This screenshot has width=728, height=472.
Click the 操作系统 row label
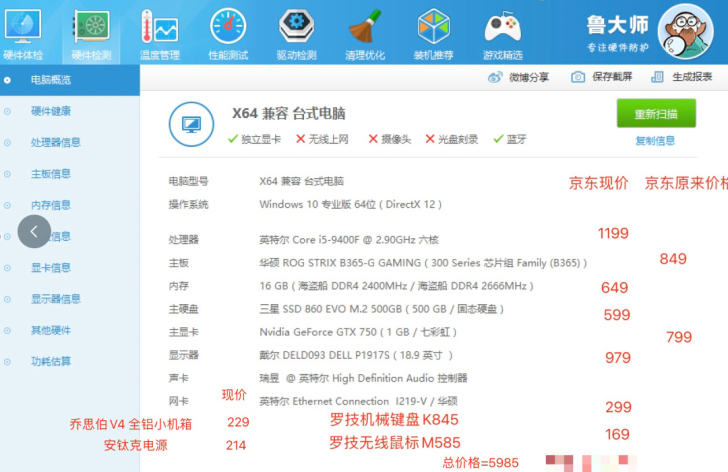tap(188, 204)
